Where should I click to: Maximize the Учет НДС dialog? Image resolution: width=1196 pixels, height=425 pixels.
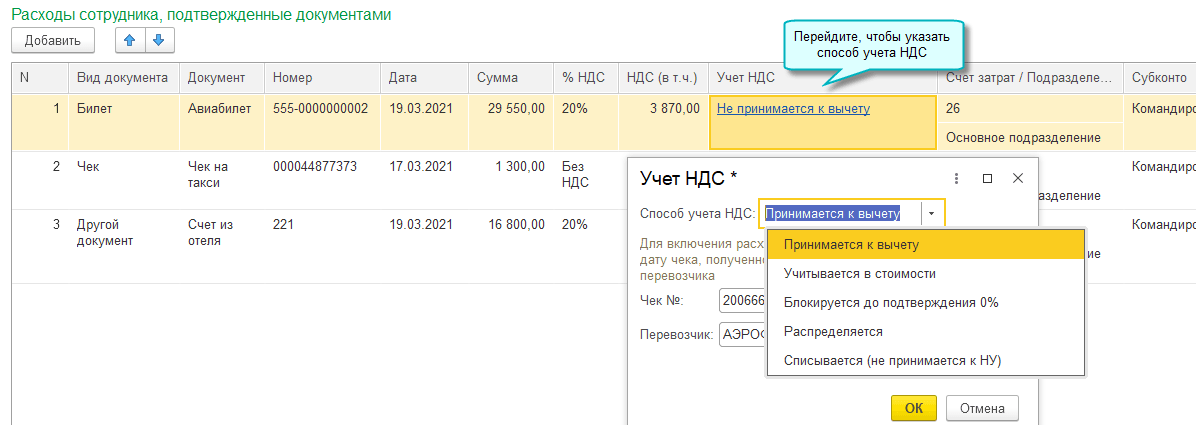pyautogui.click(x=987, y=178)
